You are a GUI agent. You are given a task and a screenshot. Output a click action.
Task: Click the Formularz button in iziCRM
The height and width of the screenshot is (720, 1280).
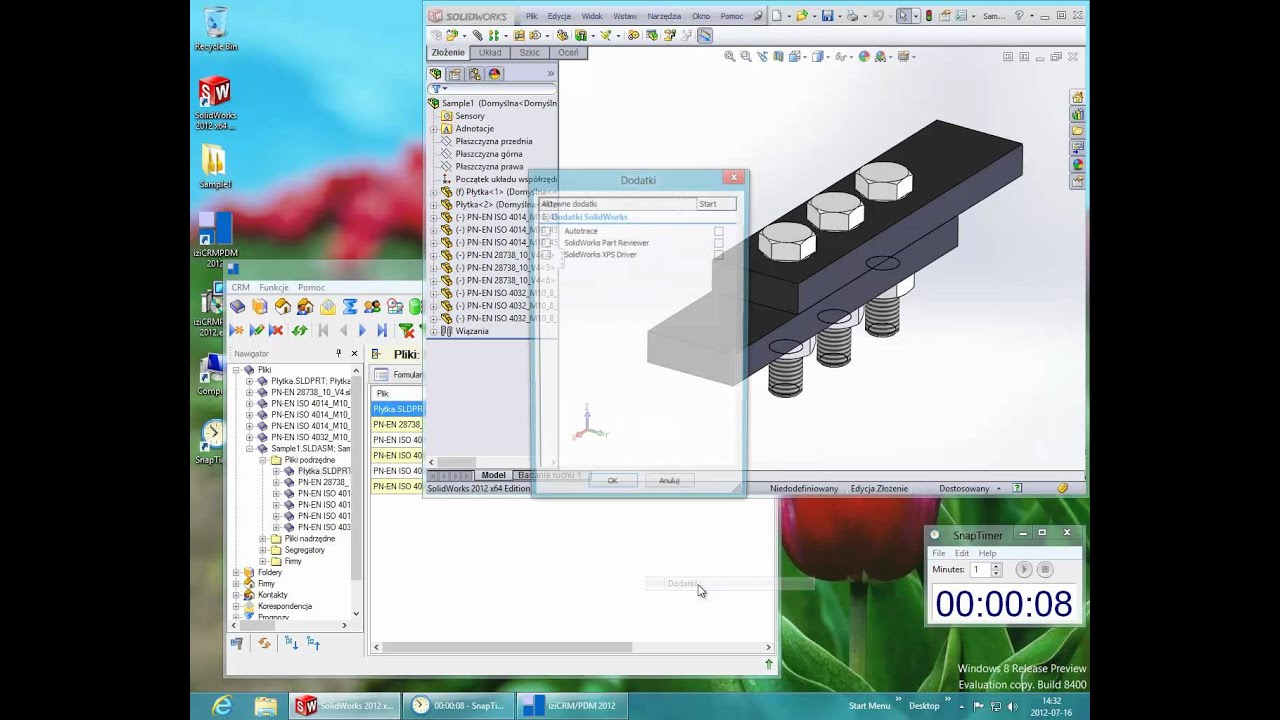398,374
